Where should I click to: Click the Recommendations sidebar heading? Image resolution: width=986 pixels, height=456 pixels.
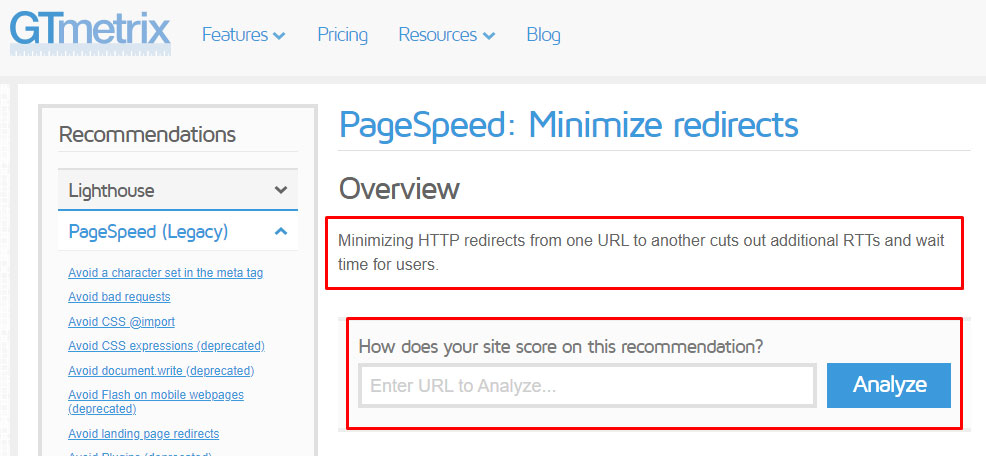[147, 134]
